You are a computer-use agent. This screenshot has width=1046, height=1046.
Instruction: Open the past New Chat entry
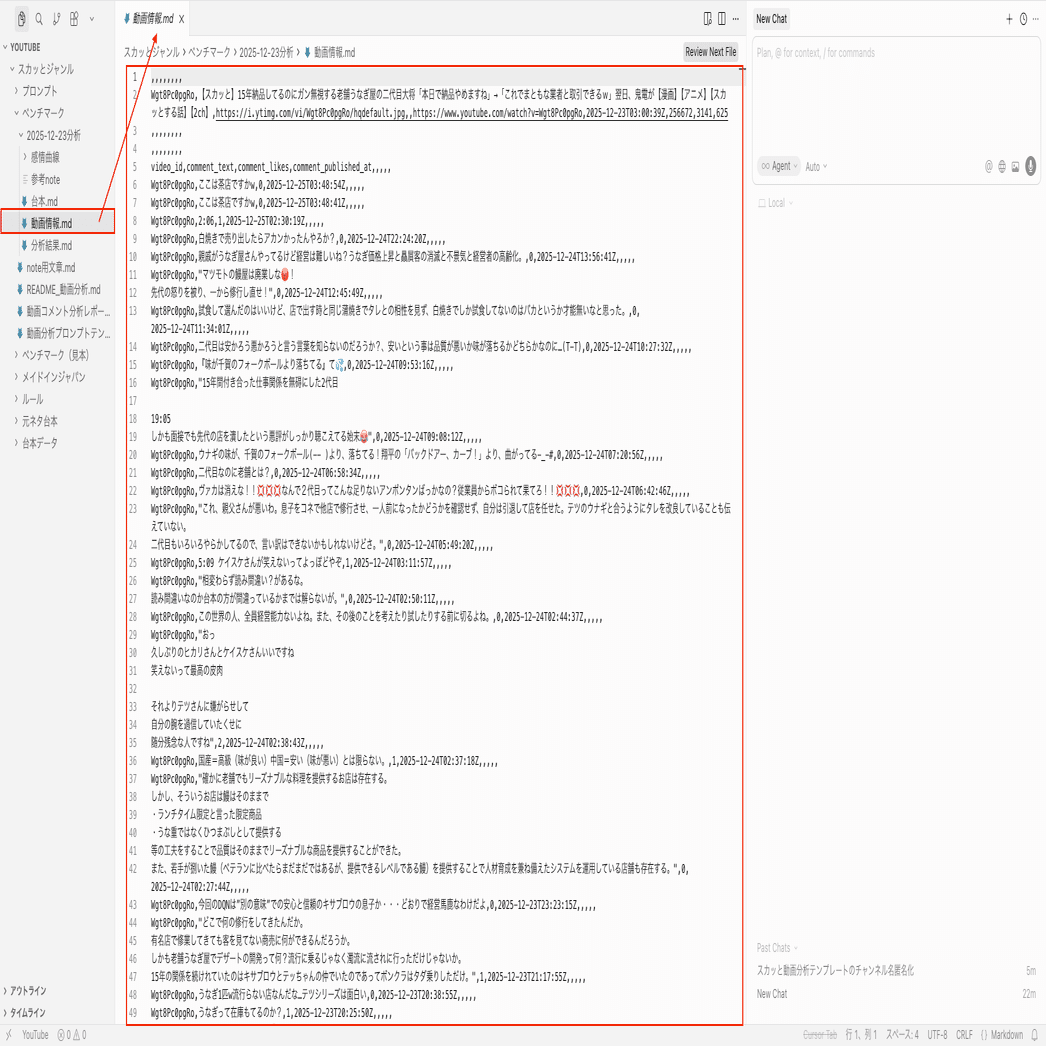pos(896,994)
